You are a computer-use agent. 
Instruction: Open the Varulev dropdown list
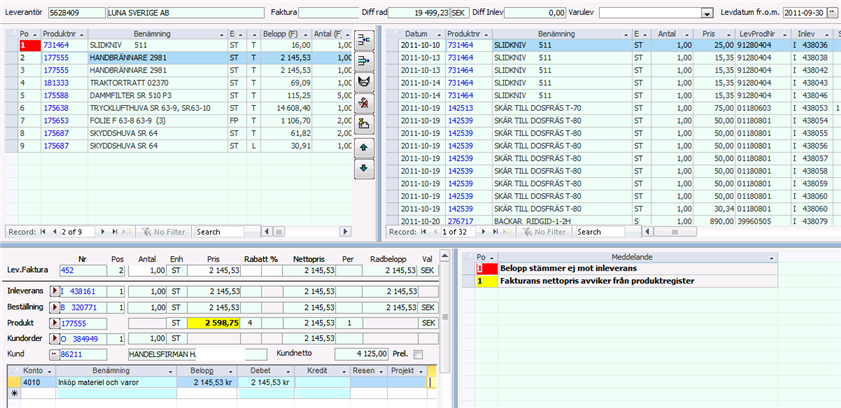point(707,12)
